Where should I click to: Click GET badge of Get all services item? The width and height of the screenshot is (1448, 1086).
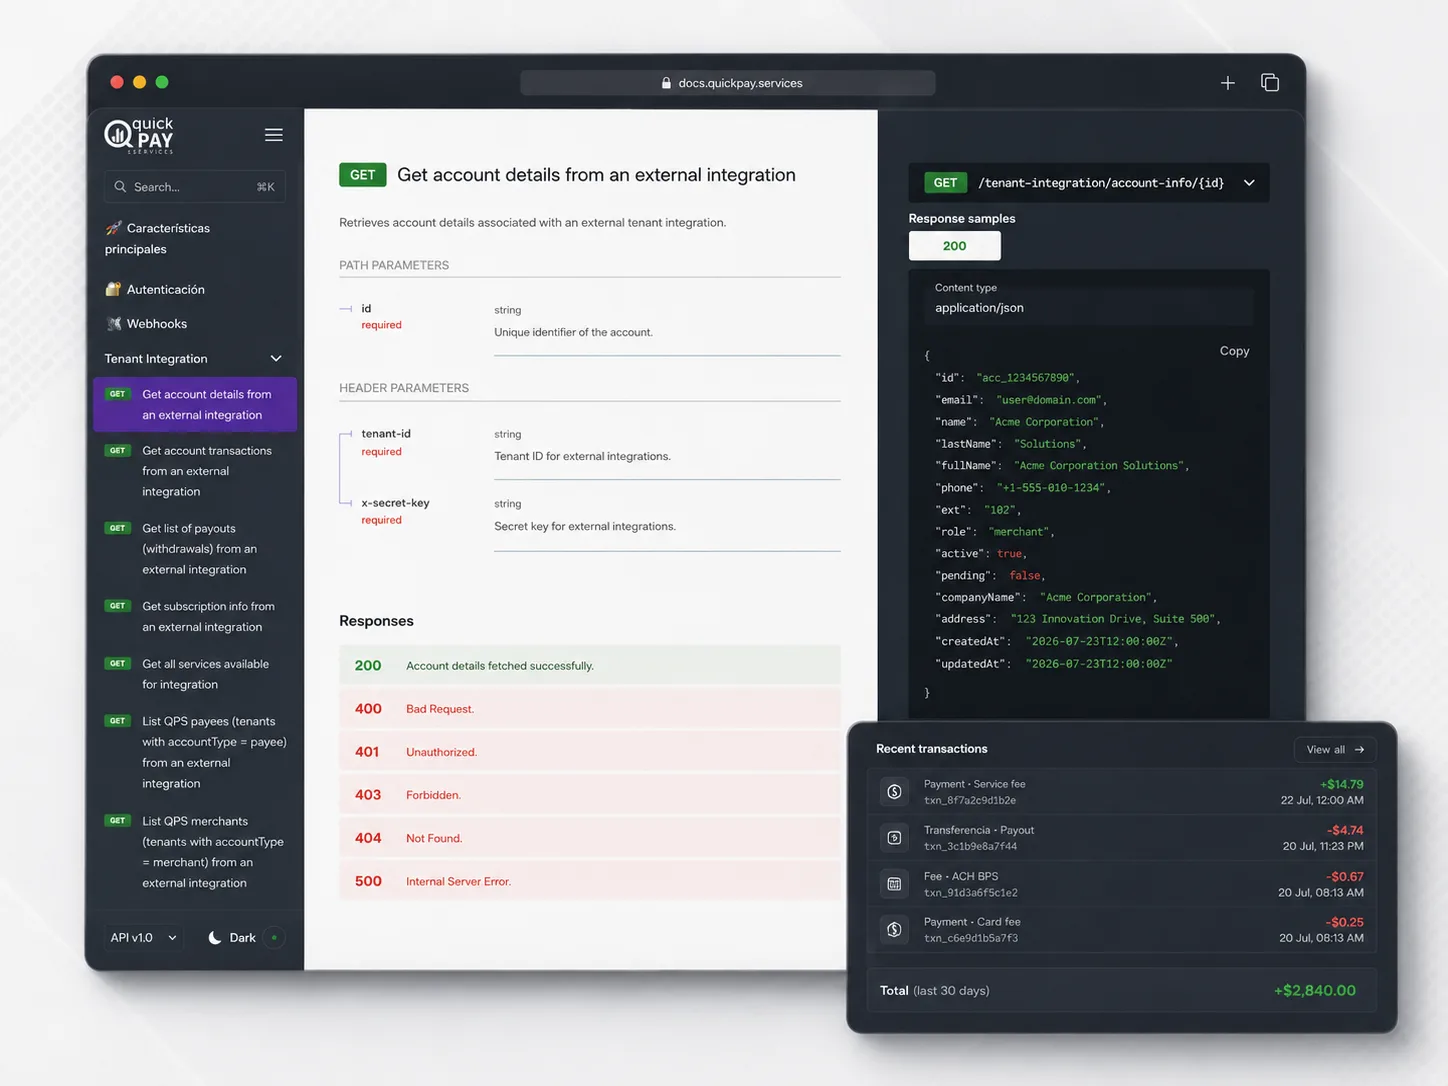118,664
